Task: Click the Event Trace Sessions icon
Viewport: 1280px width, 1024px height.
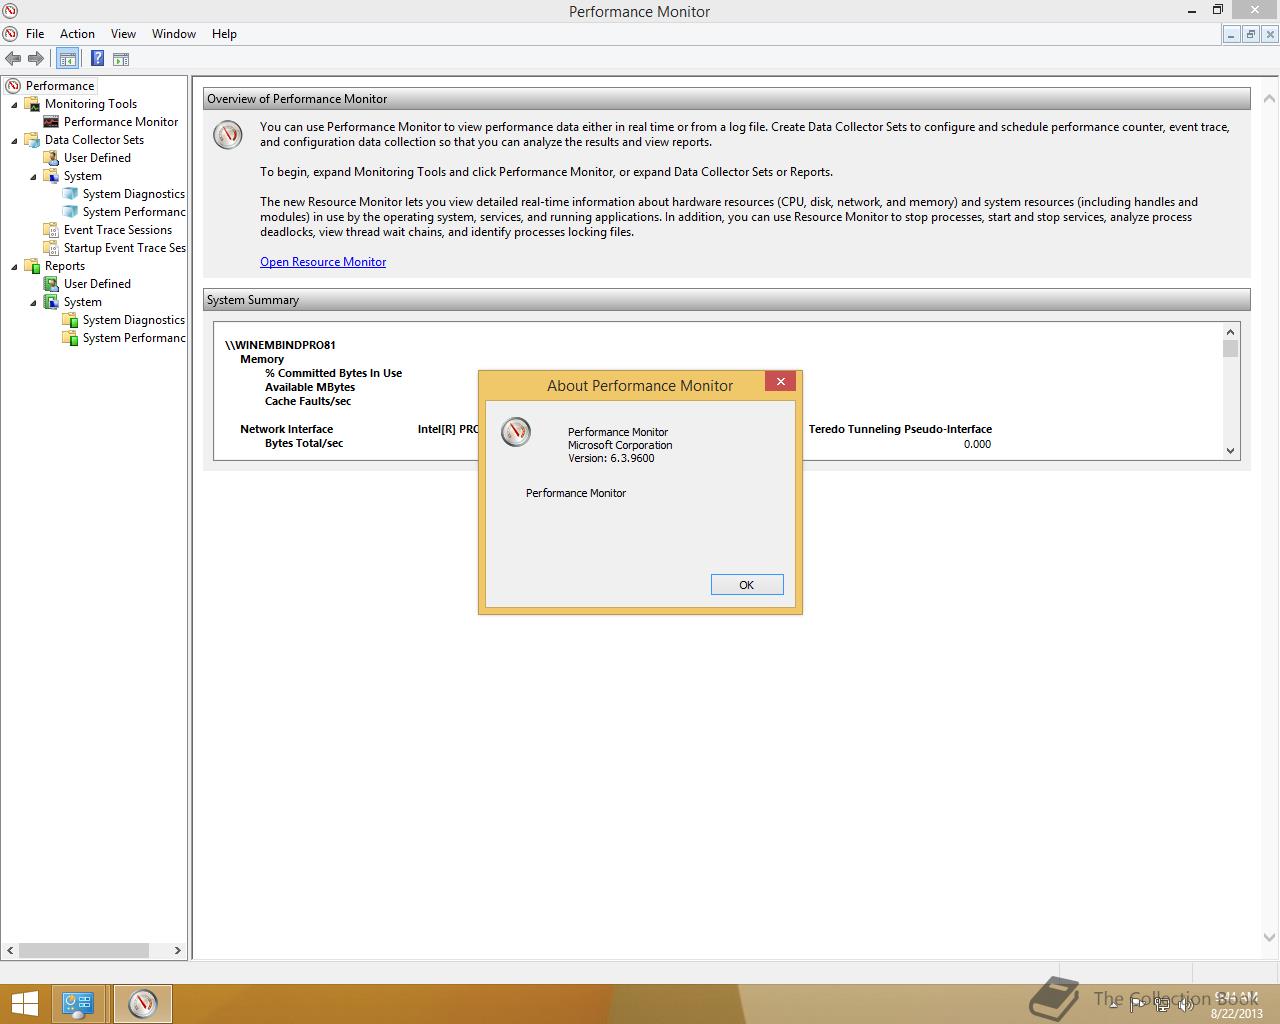Action: click(51, 230)
